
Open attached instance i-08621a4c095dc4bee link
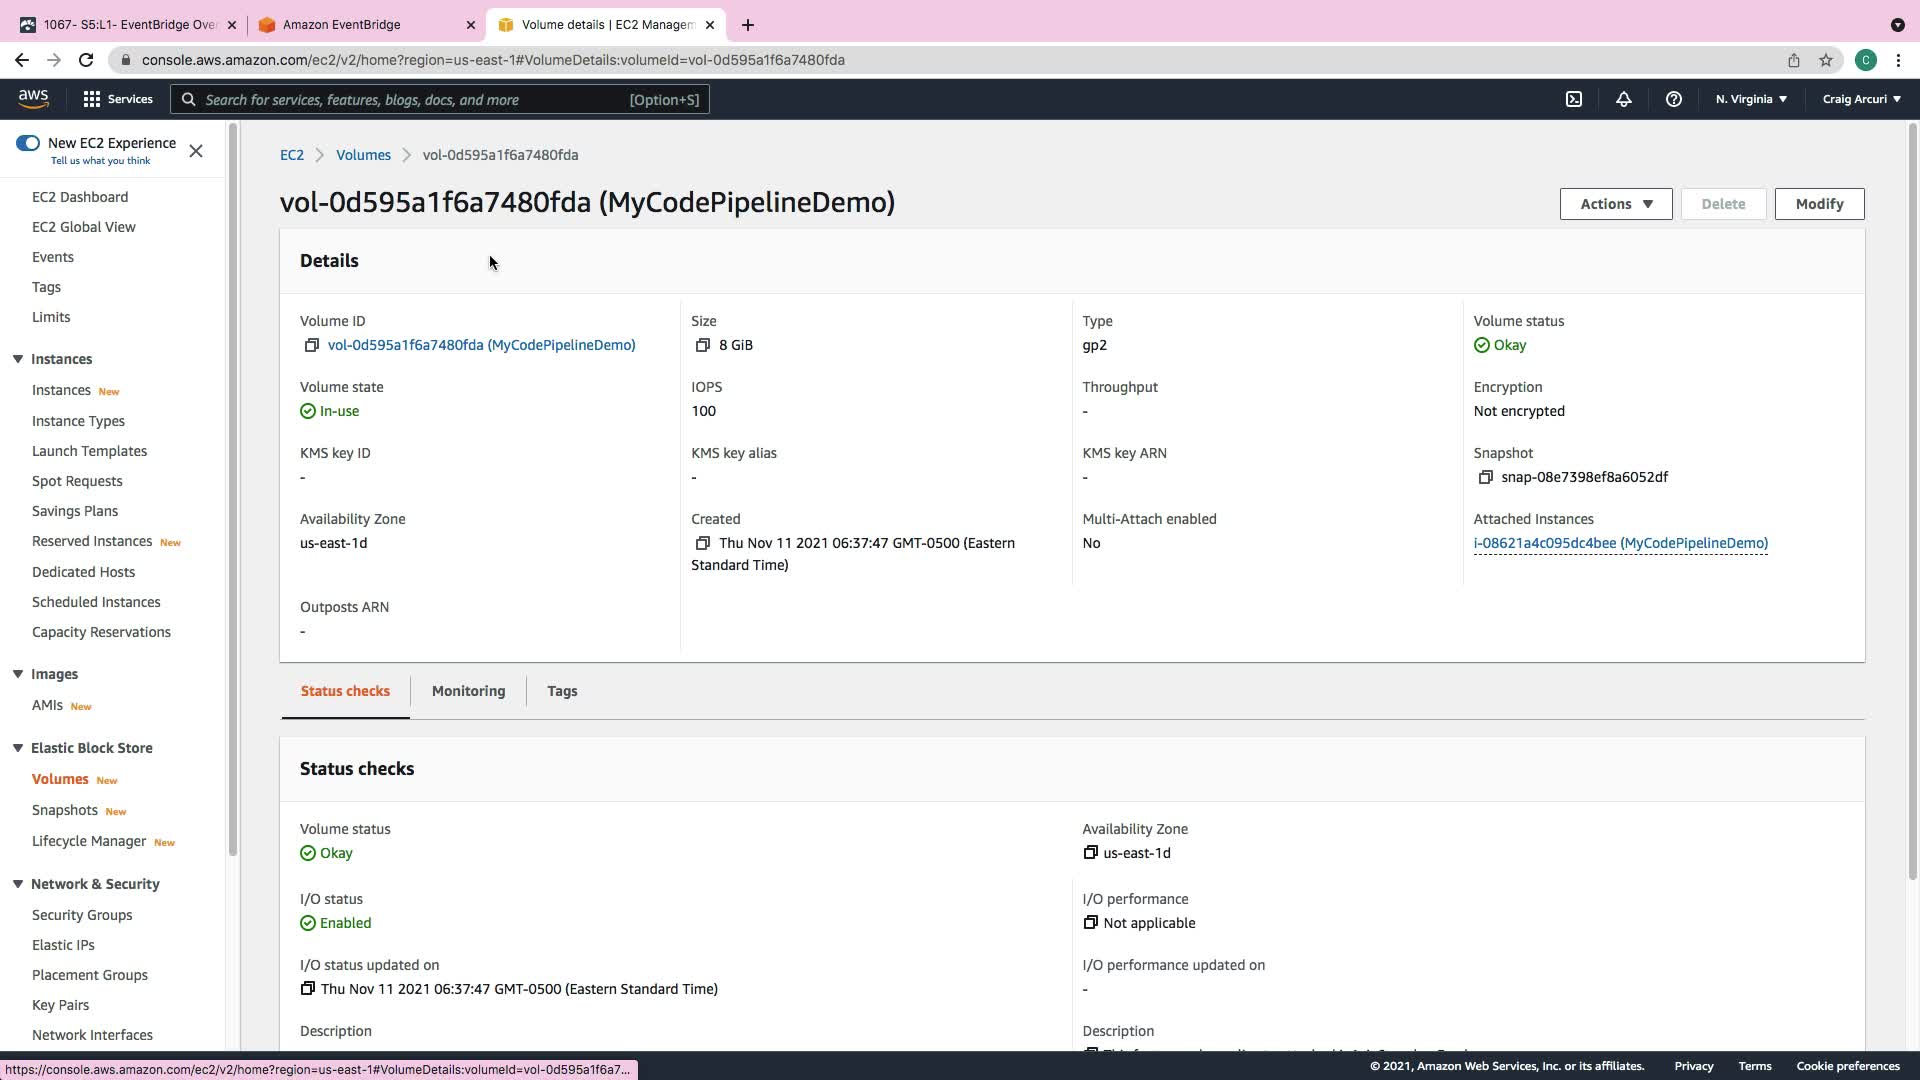click(x=1620, y=543)
